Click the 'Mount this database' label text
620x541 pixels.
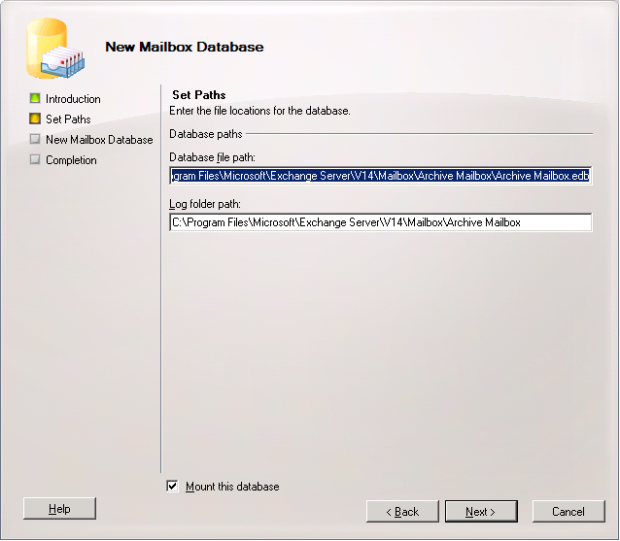tap(232, 487)
